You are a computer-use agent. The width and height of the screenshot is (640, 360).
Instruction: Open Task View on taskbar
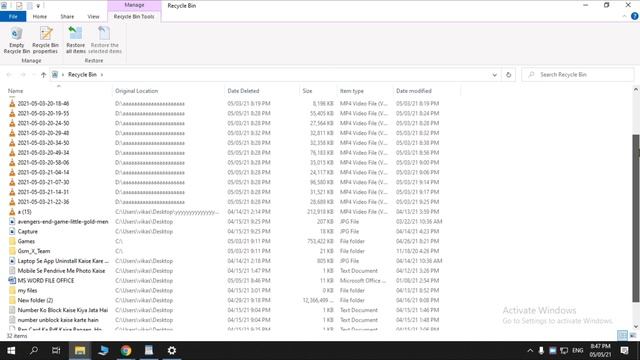pyautogui.click(x=56, y=350)
